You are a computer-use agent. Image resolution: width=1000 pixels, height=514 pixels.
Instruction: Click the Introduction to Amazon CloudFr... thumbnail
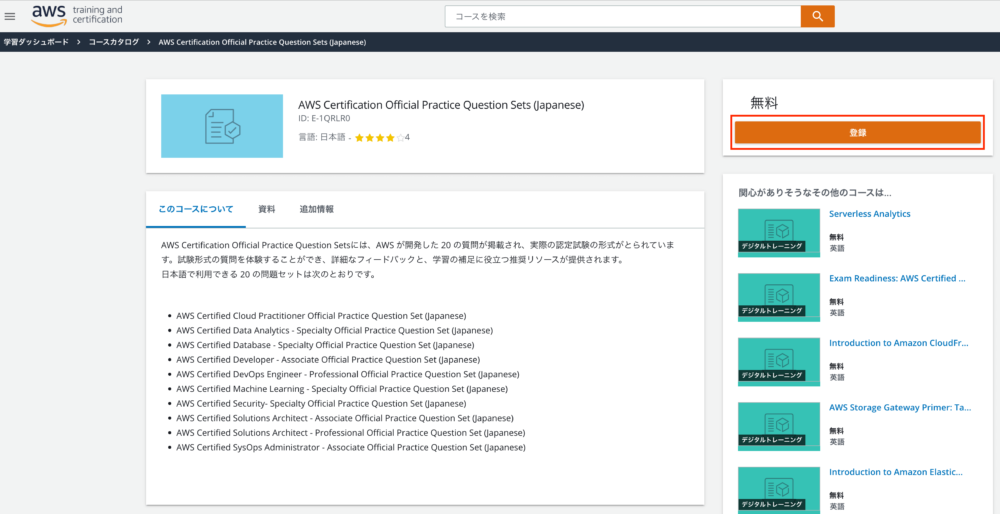pyautogui.click(x=779, y=362)
